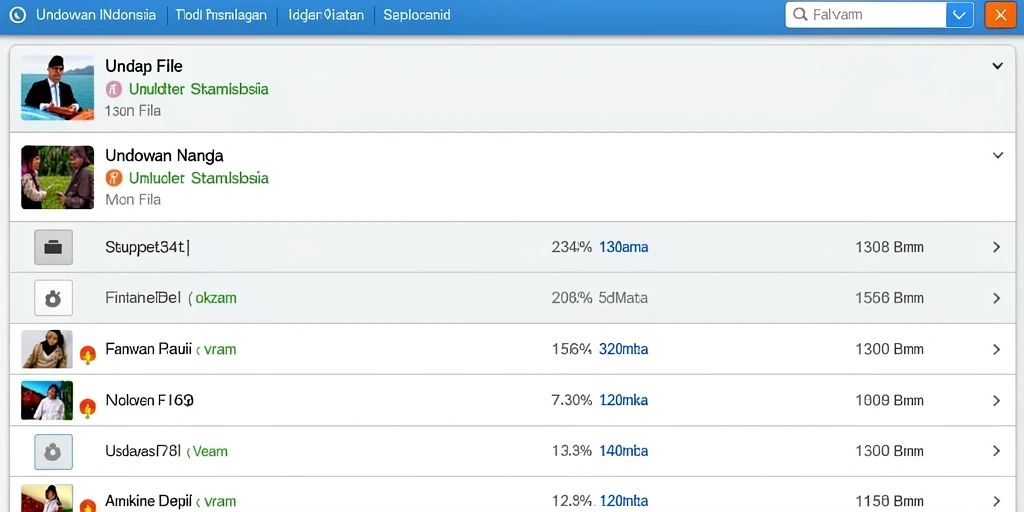Click the gear icon in Usdavas row
The width and height of the screenshot is (1024, 512).
[x=54, y=451]
